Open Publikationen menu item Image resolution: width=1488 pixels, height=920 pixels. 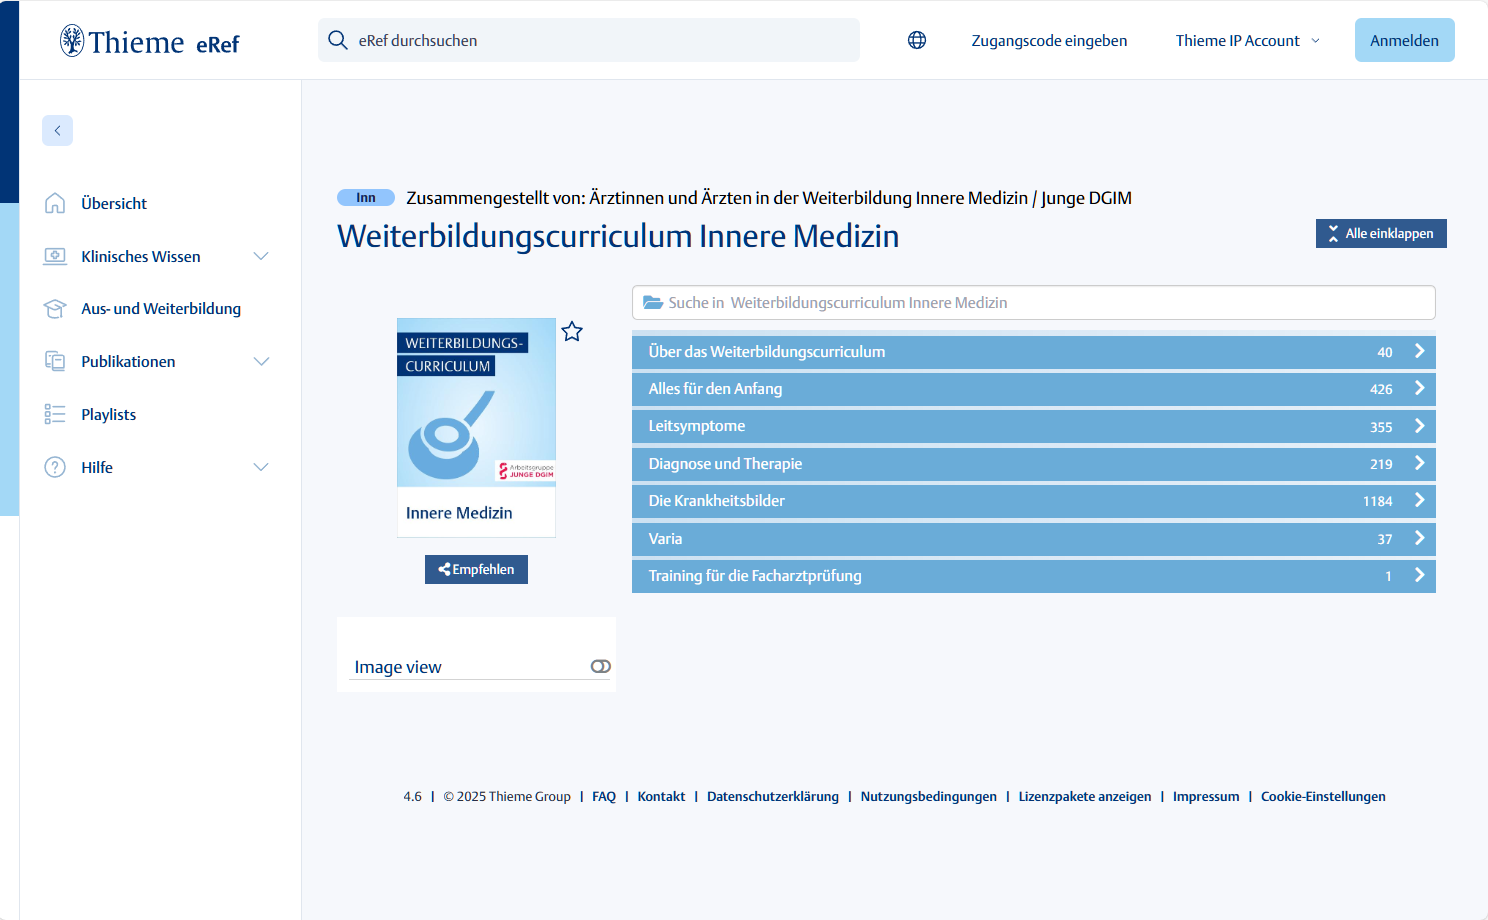[x=128, y=361]
